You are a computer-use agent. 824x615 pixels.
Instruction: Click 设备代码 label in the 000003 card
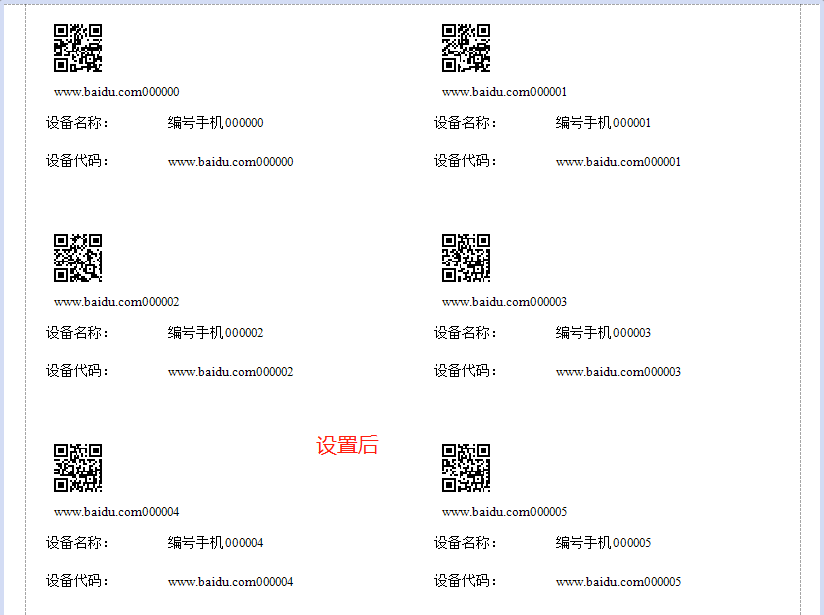point(465,371)
